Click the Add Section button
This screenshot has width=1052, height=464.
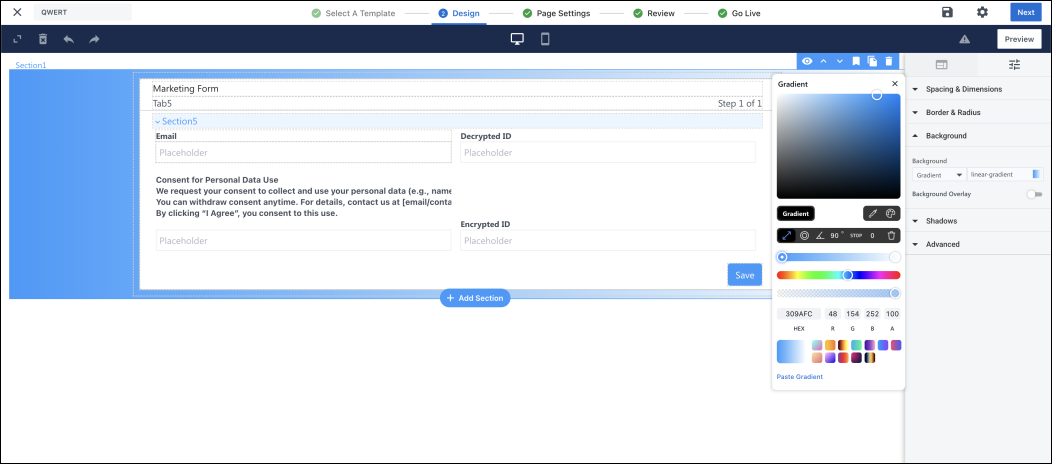coord(475,298)
